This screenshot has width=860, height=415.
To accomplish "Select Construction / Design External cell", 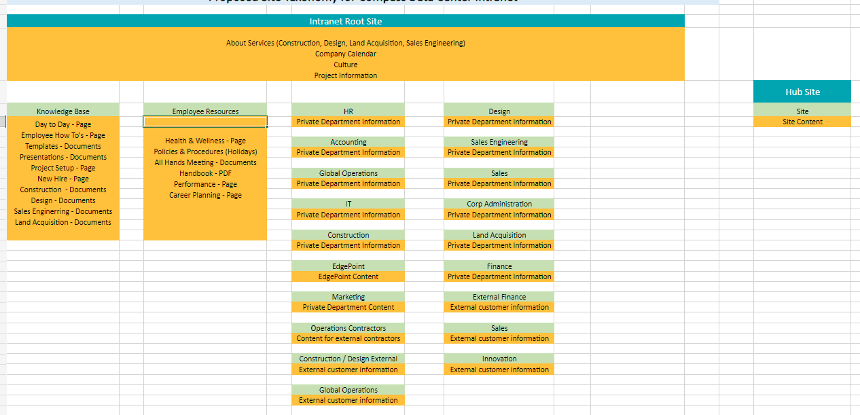I will tap(348, 359).
